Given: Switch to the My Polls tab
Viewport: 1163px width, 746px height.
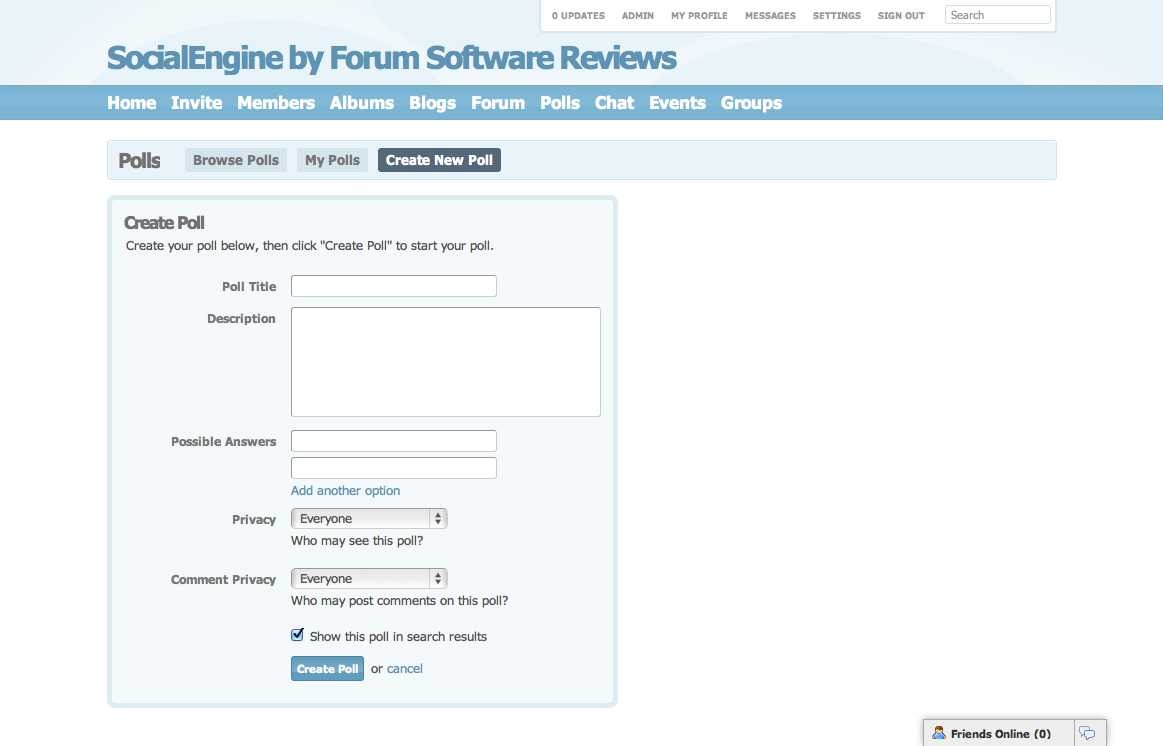Looking at the screenshot, I should pyautogui.click(x=332, y=160).
